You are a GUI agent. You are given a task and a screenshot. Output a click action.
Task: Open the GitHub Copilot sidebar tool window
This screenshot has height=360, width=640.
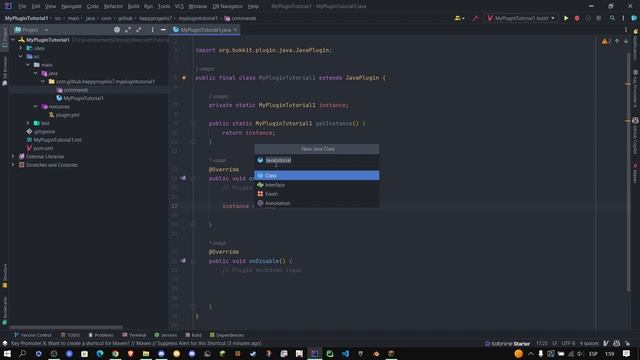pyautogui.click(x=636, y=136)
